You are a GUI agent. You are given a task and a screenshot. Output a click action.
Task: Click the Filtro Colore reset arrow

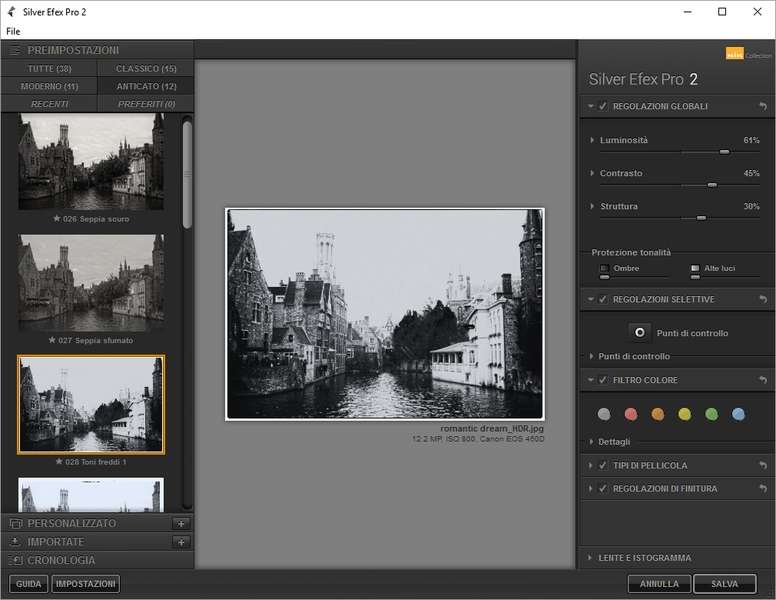(763, 380)
